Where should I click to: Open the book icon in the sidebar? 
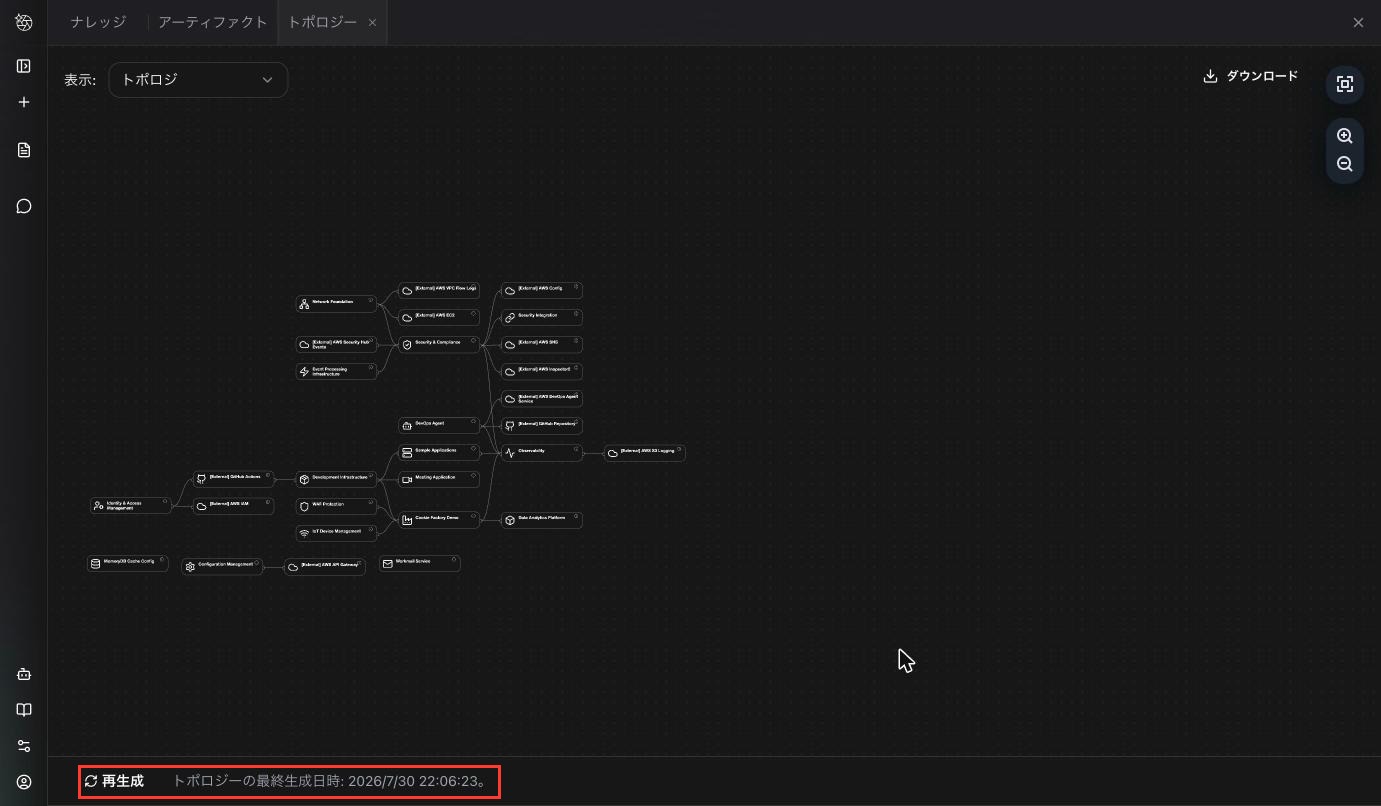click(24, 710)
